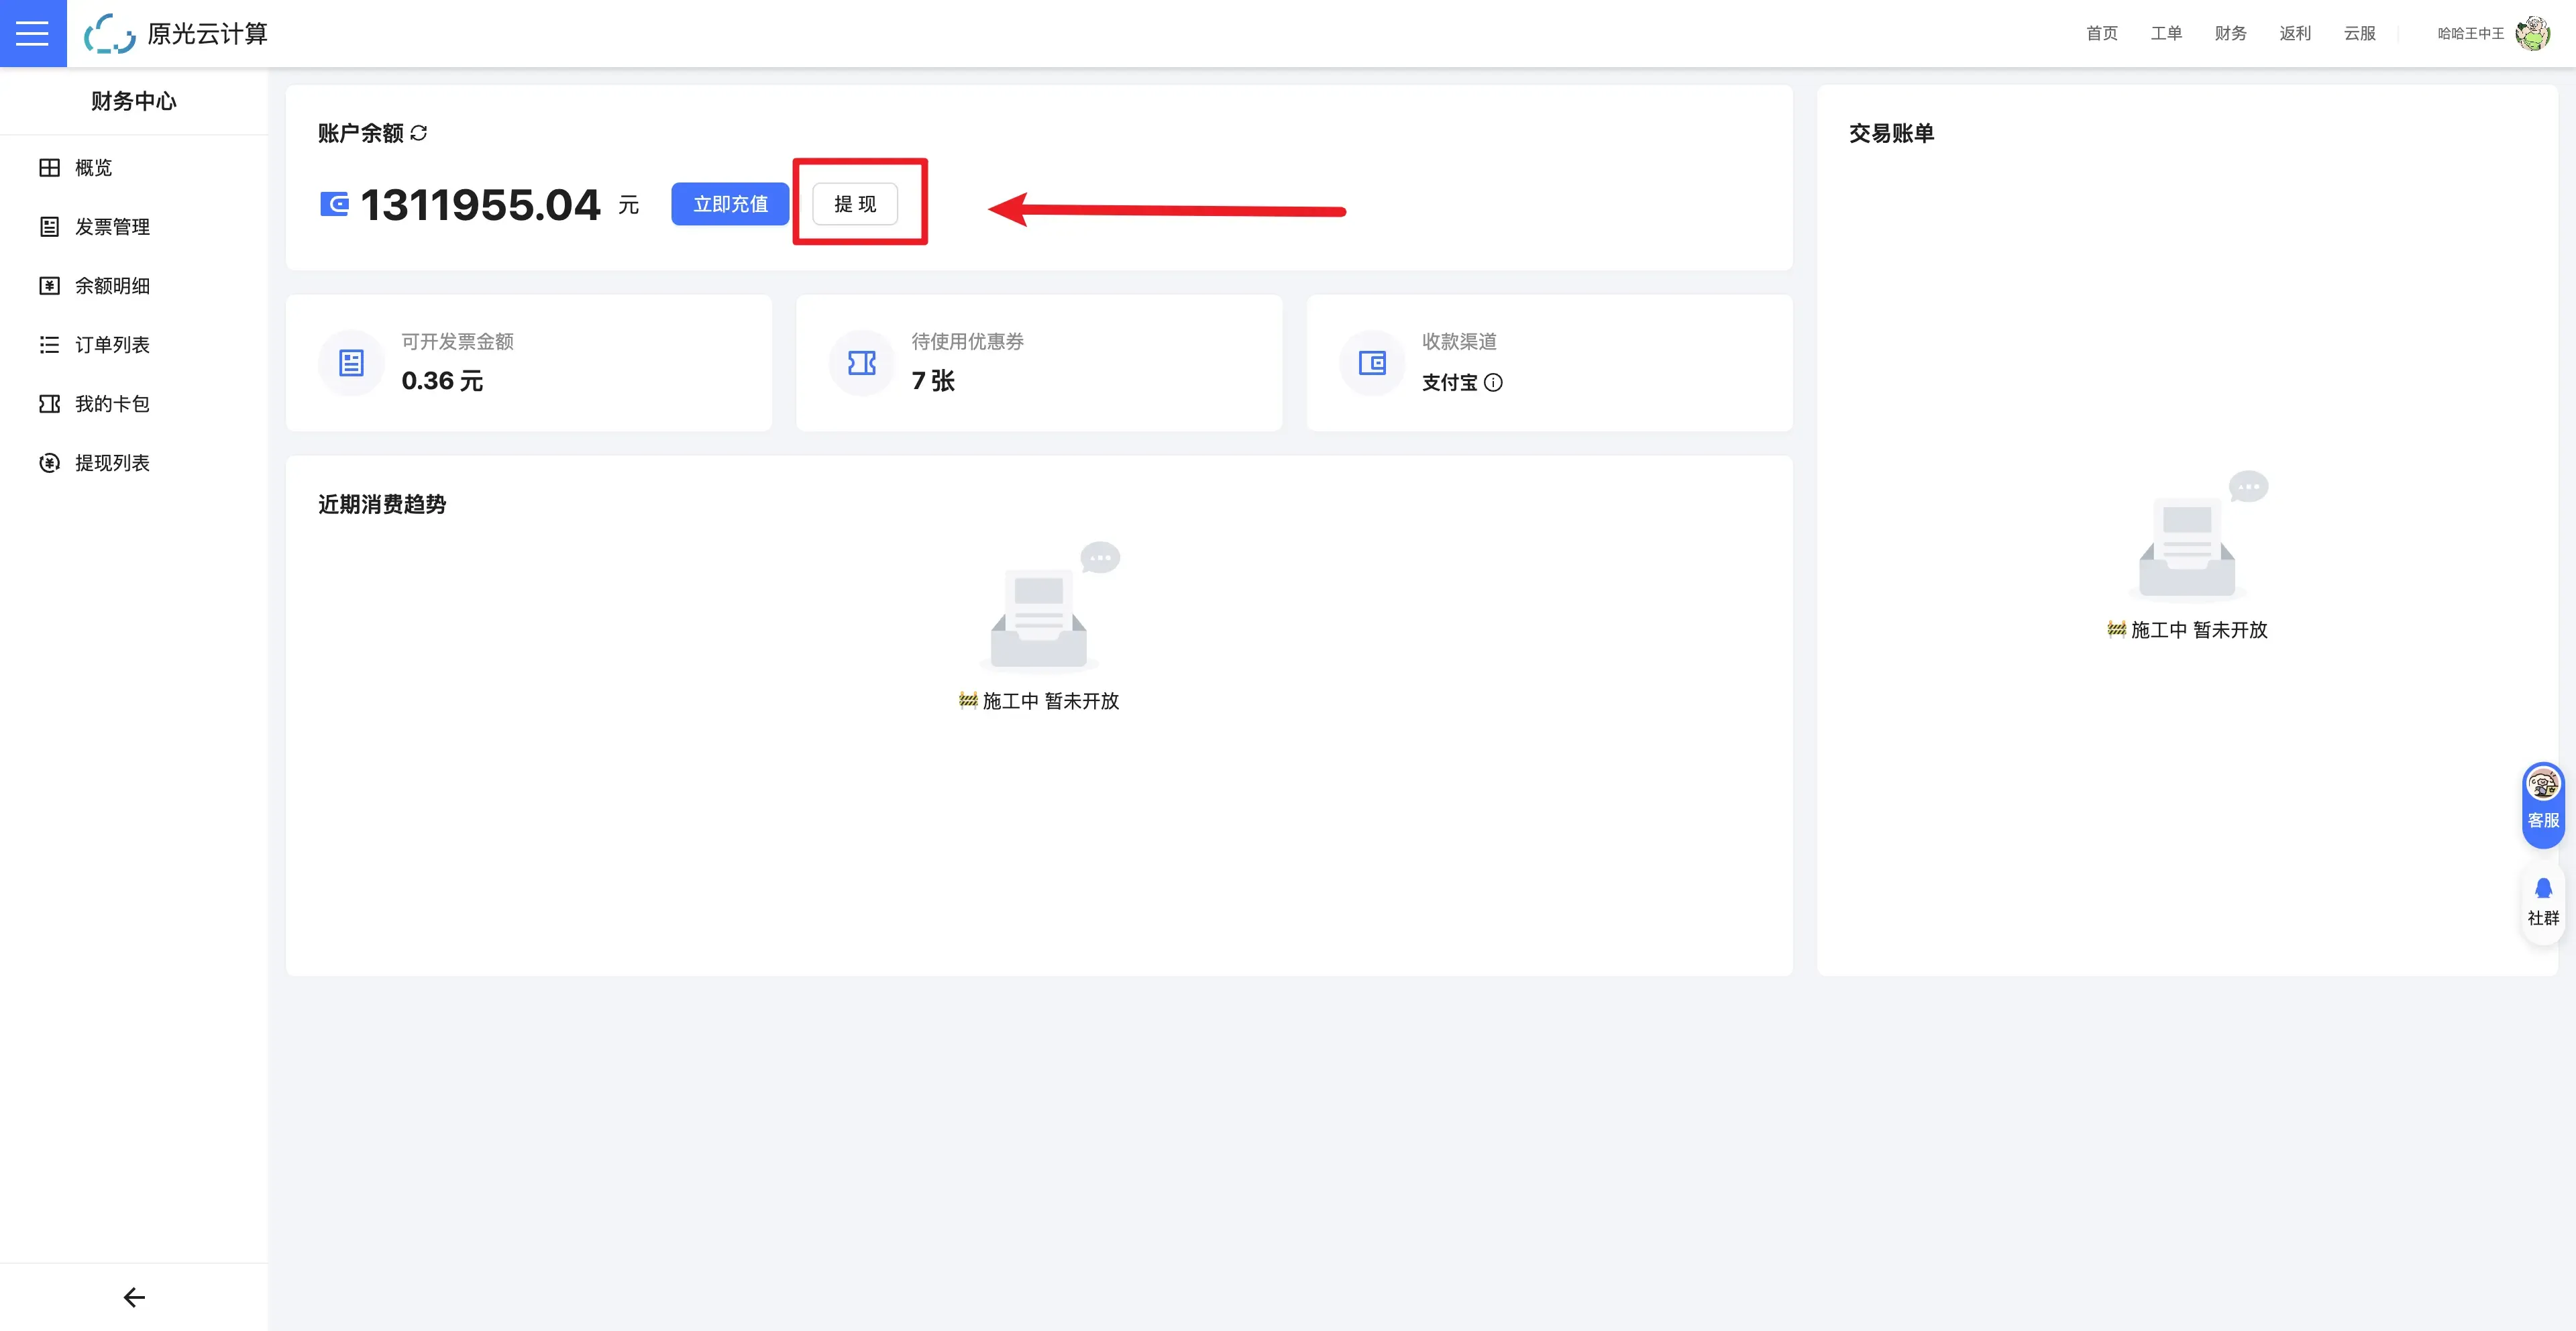Click the coupon ticket icon
The width and height of the screenshot is (2576, 1331).
point(861,362)
